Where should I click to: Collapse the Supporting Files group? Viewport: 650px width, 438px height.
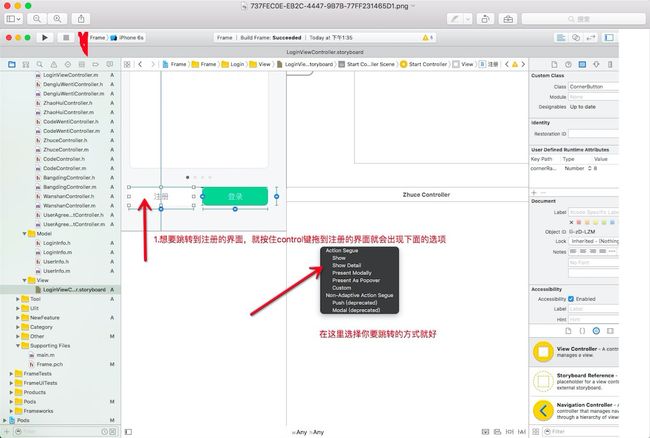[x=17, y=346]
